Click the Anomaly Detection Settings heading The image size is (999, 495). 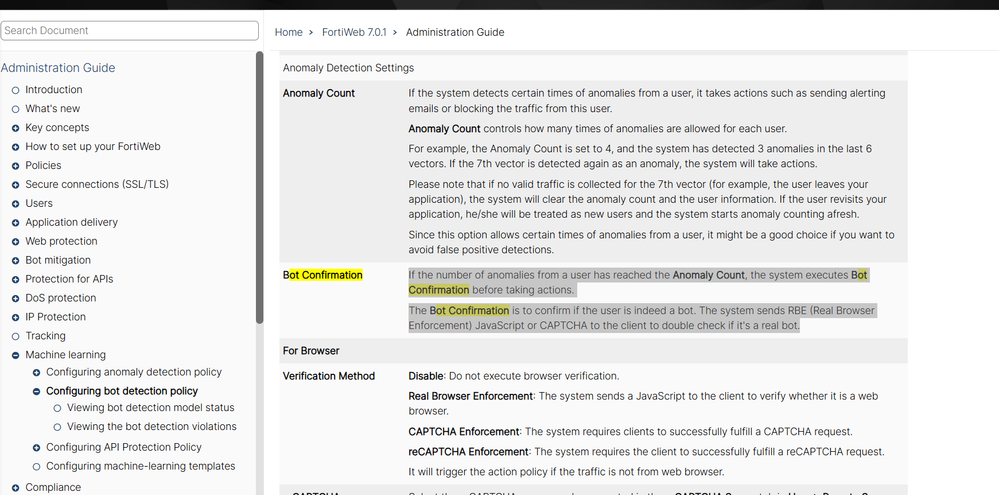point(349,68)
